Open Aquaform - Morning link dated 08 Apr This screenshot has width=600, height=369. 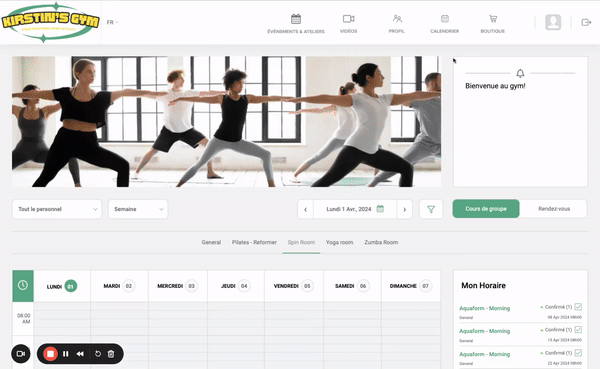click(484, 308)
